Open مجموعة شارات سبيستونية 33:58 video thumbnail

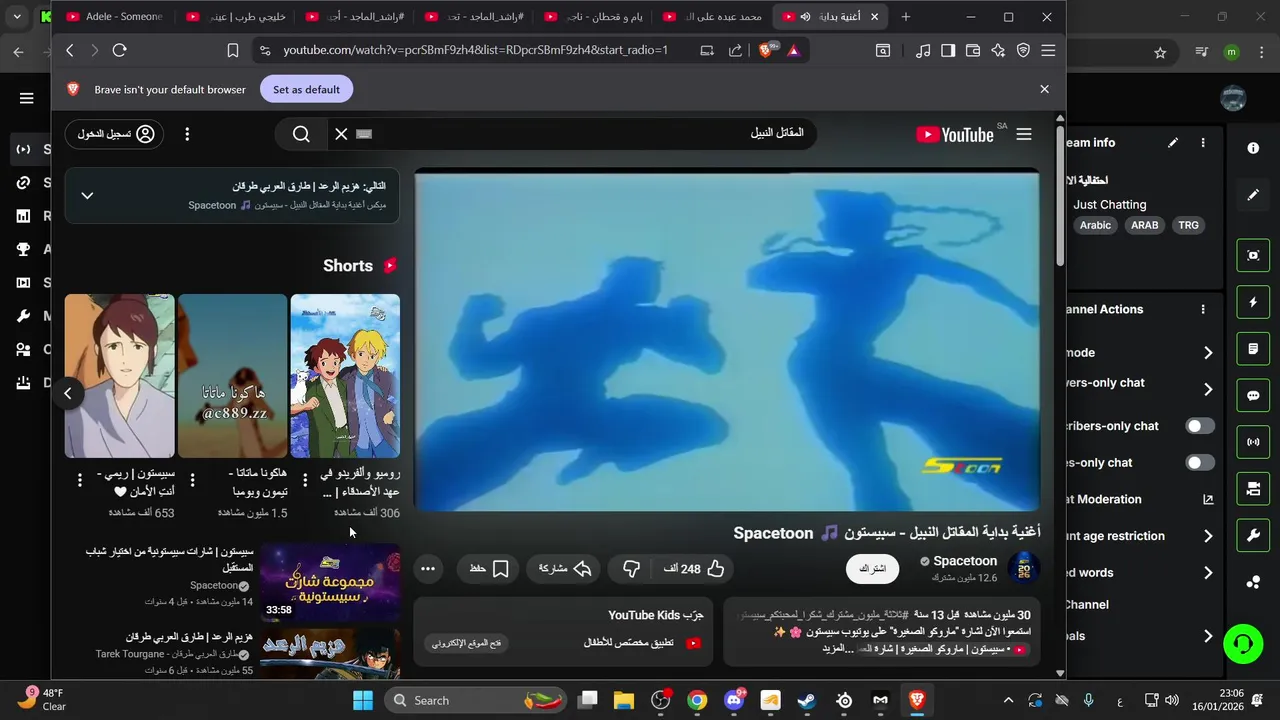(x=330, y=582)
